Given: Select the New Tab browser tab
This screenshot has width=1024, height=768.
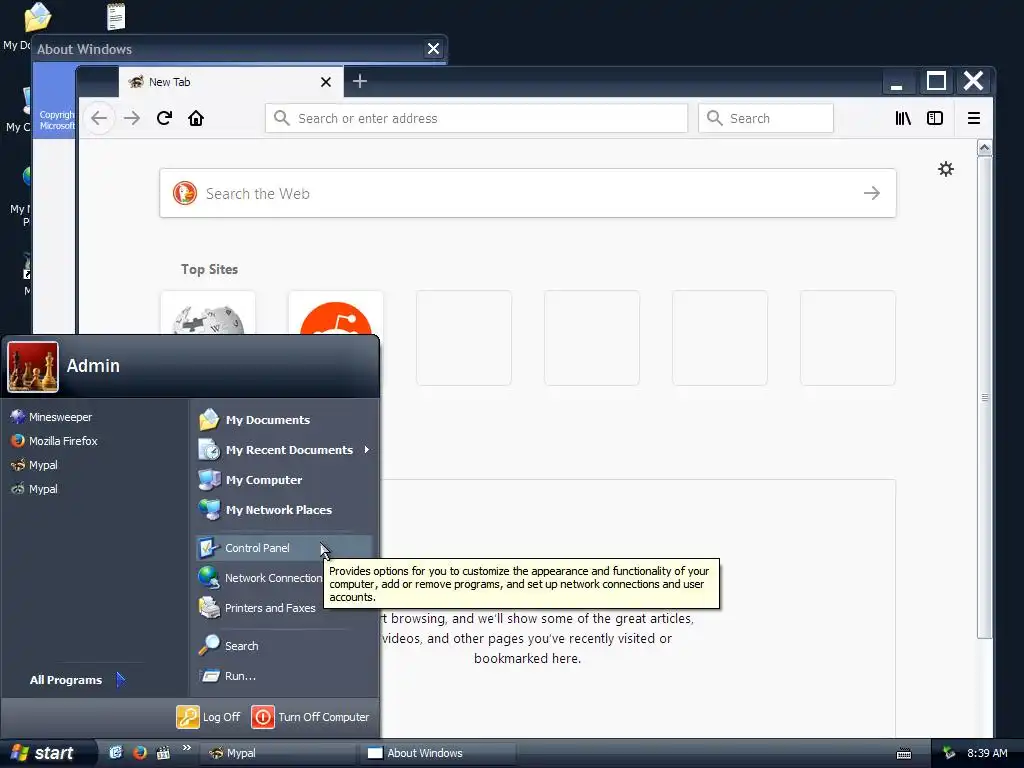Looking at the screenshot, I should tap(231, 82).
